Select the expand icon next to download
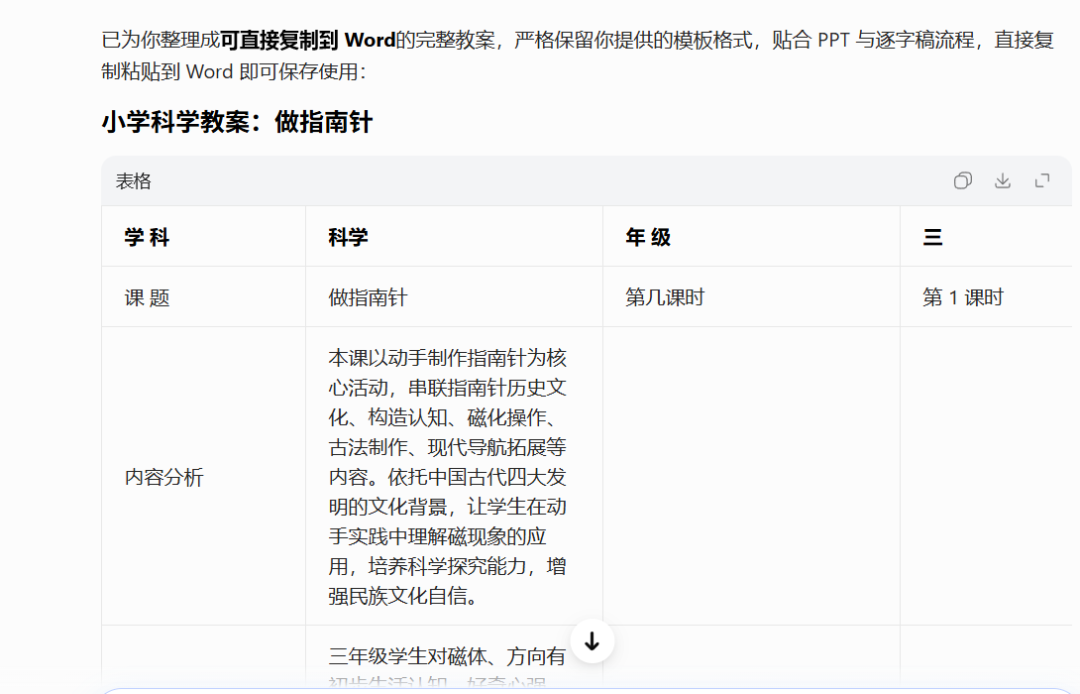This screenshot has width=1080, height=694. coord(1042,180)
